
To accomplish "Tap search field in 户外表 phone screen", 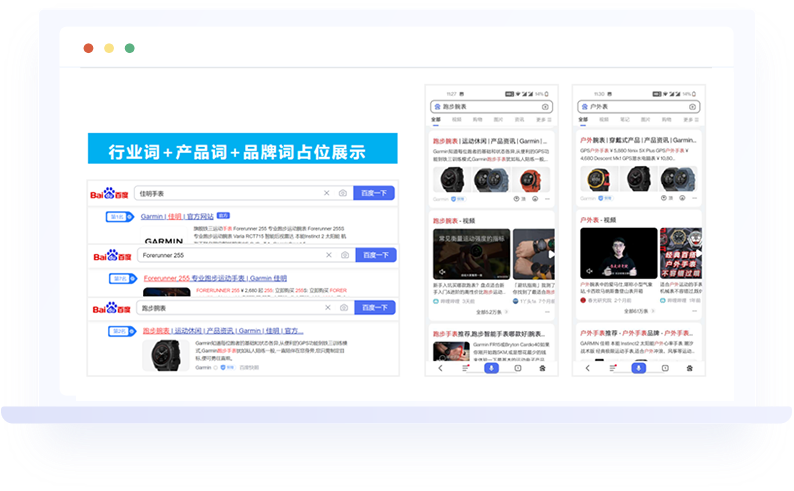I will coord(639,107).
